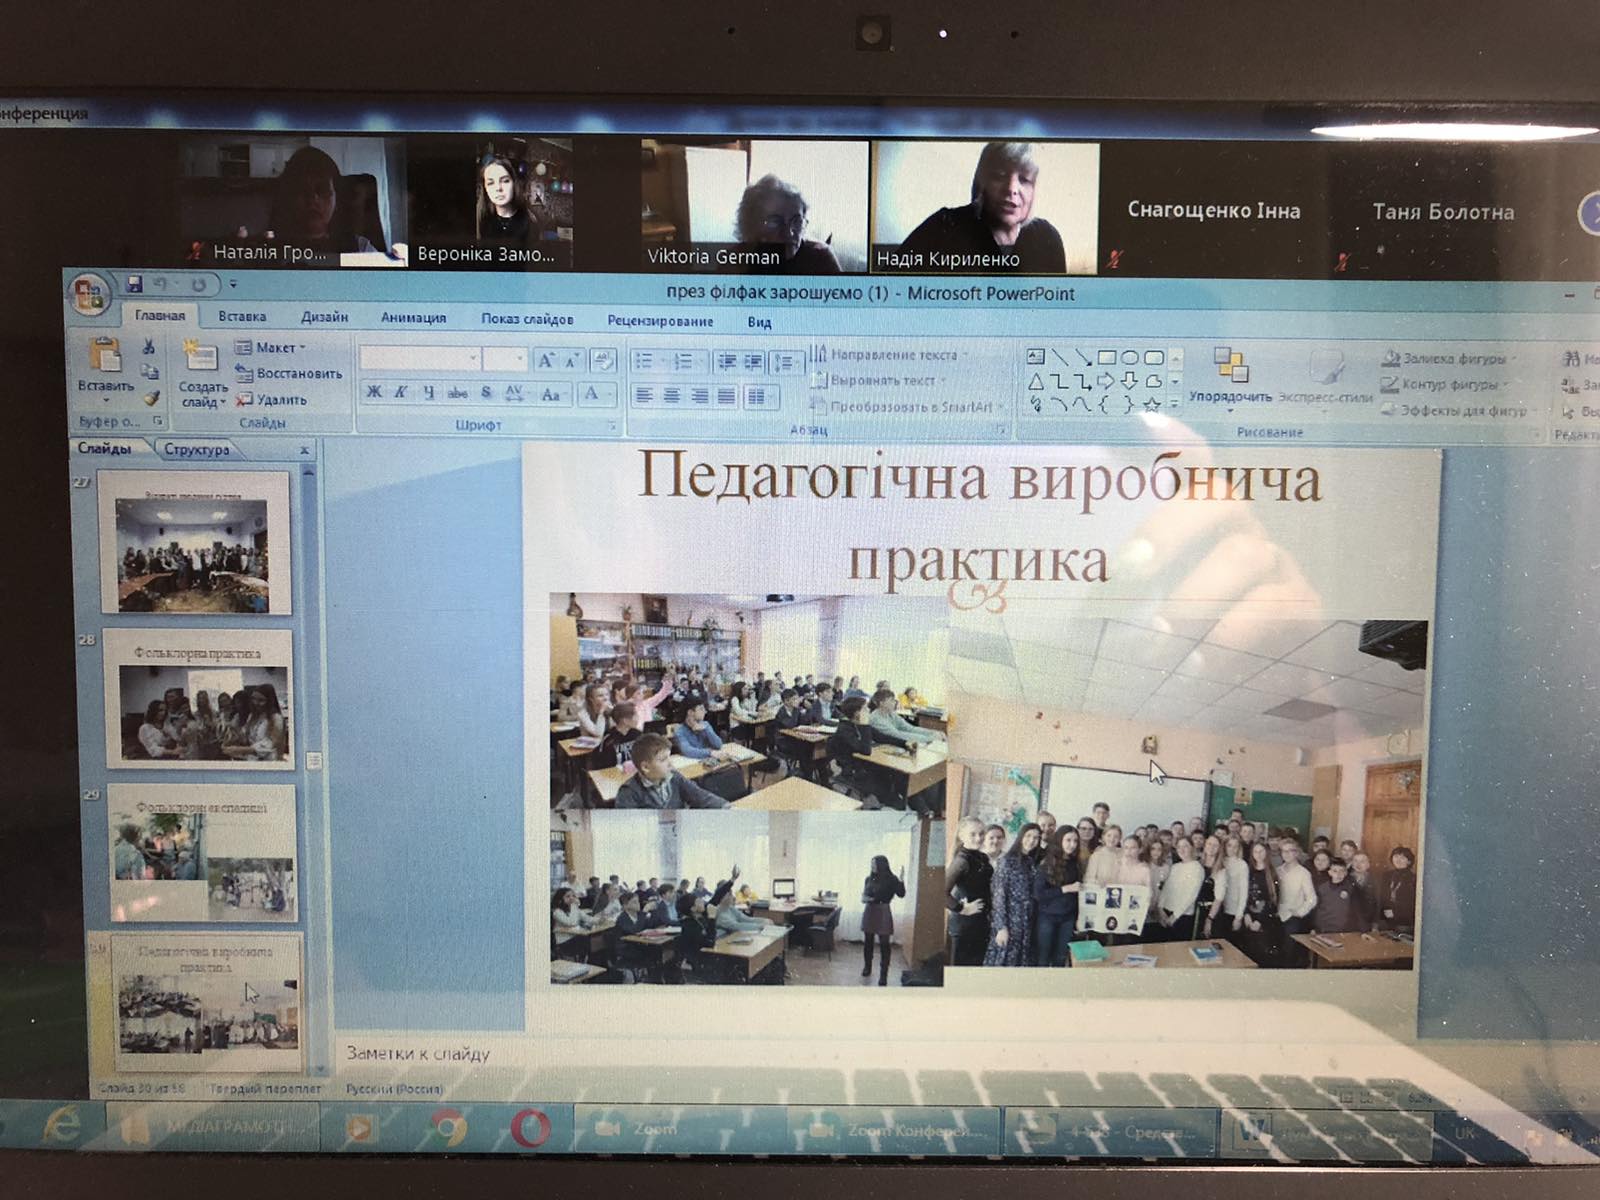
Task: Center text alignment toggle
Action: coord(672,397)
